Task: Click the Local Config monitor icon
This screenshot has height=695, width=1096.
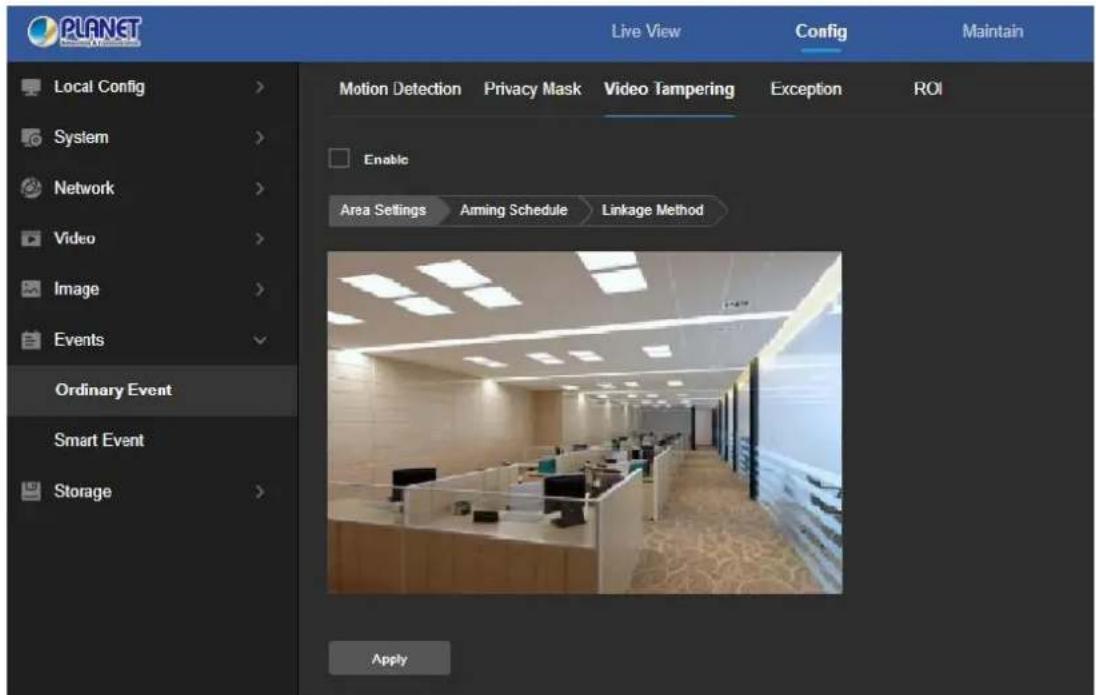Action: pyautogui.click(x=31, y=87)
